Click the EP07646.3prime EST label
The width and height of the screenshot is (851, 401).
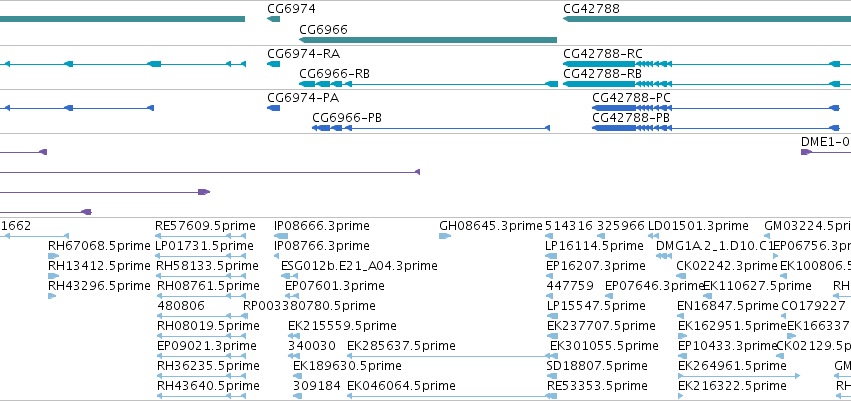pos(654,285)
